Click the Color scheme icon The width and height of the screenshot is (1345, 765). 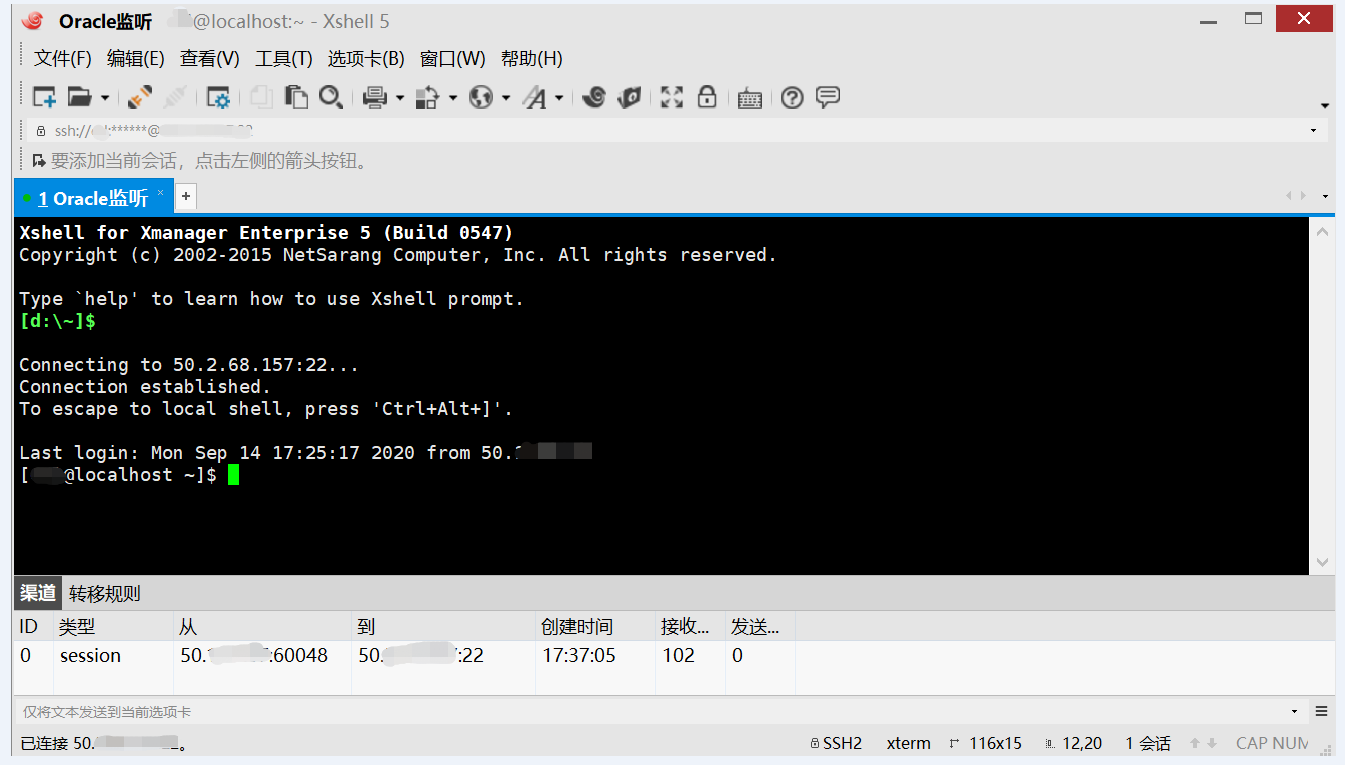coord(428,97)
